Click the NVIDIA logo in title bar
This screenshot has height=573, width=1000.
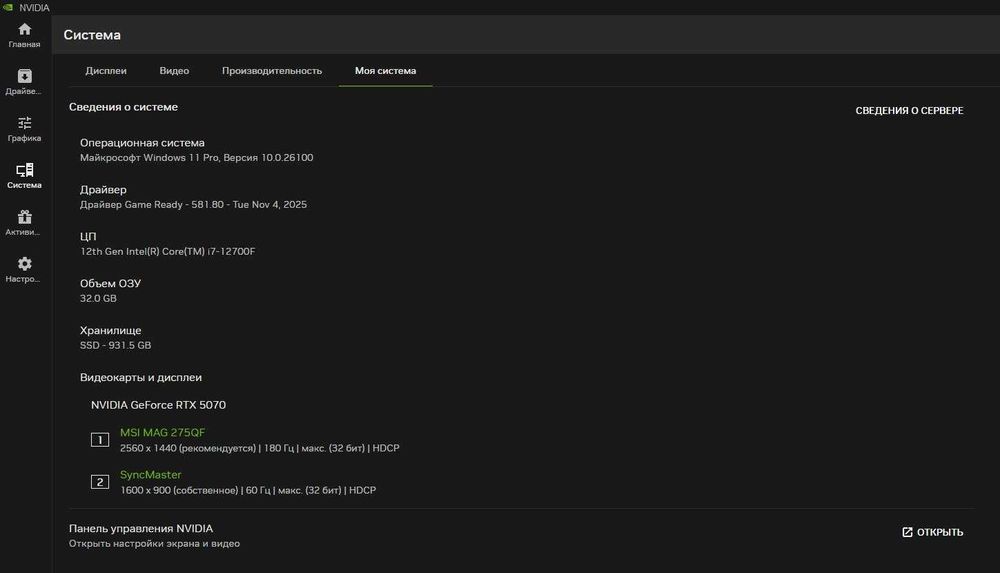click(x=8, y=8)
